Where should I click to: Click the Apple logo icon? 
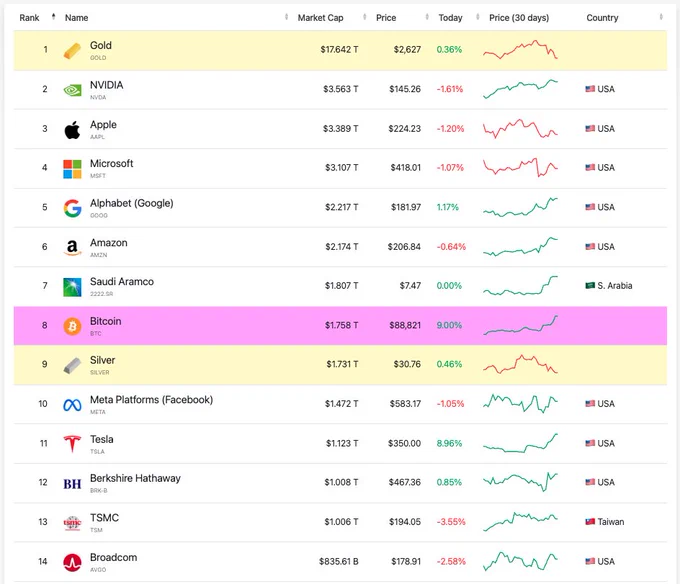72,130
